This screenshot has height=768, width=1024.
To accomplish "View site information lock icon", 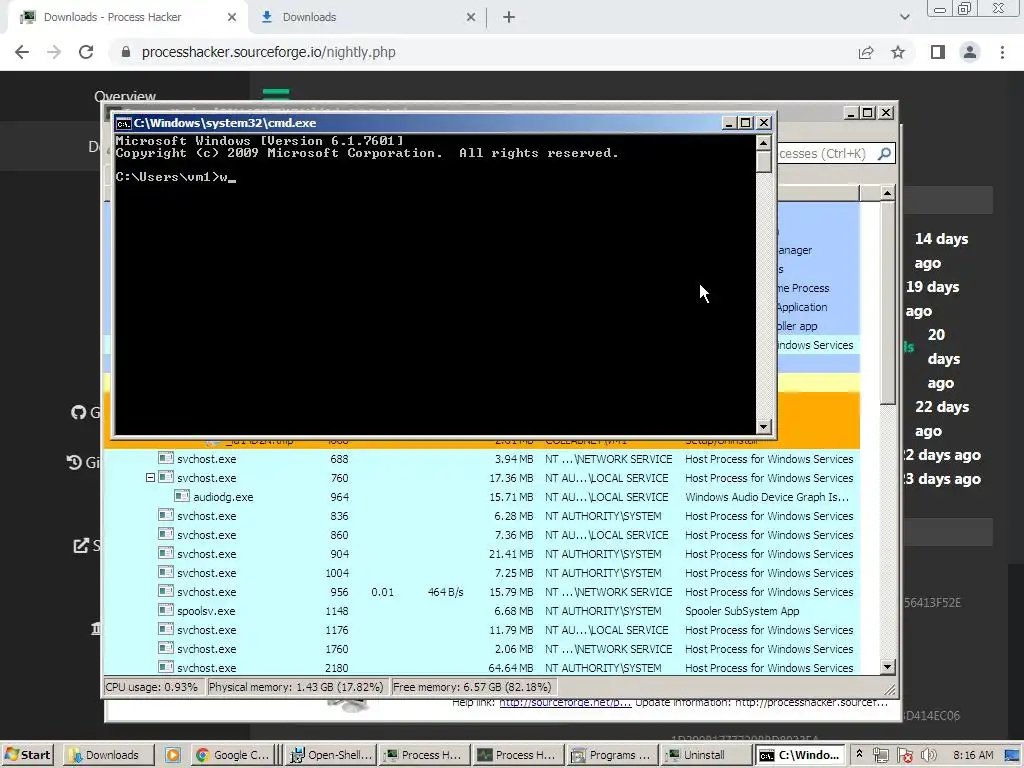I will (125, 52).
